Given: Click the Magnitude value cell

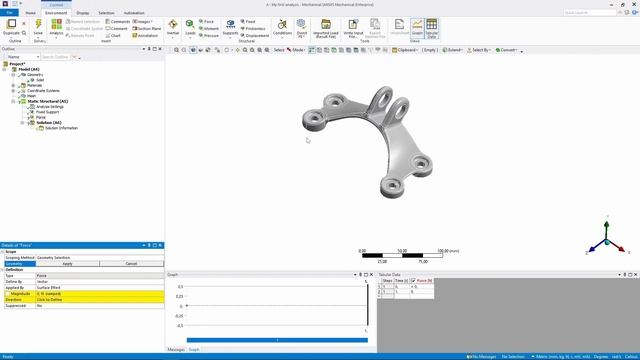Looking at the screenshot, I should pos(100,293).
